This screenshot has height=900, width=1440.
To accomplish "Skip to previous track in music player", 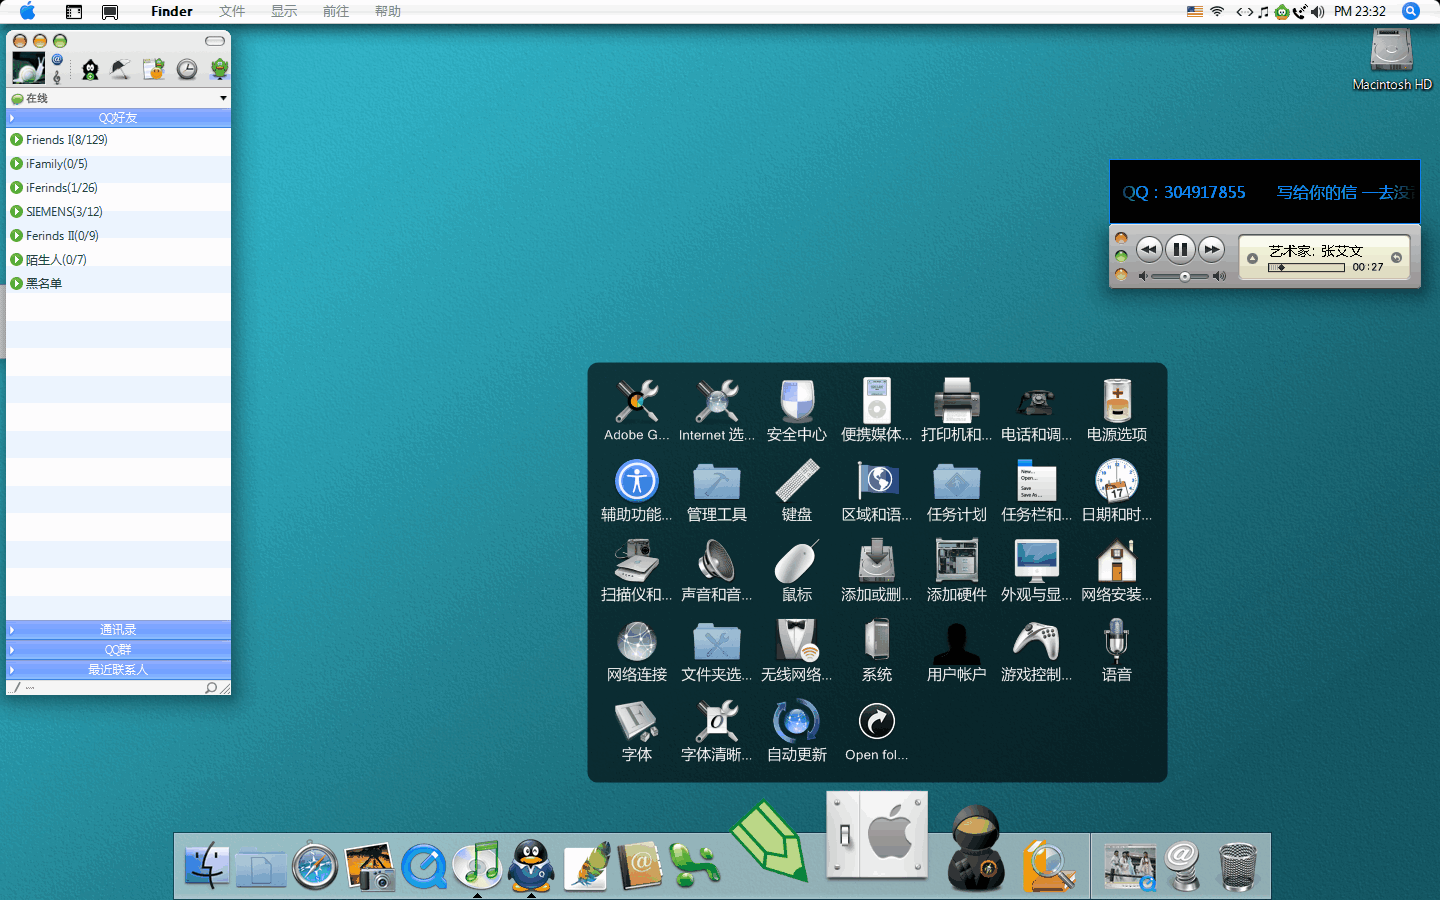I will 1149,249.
